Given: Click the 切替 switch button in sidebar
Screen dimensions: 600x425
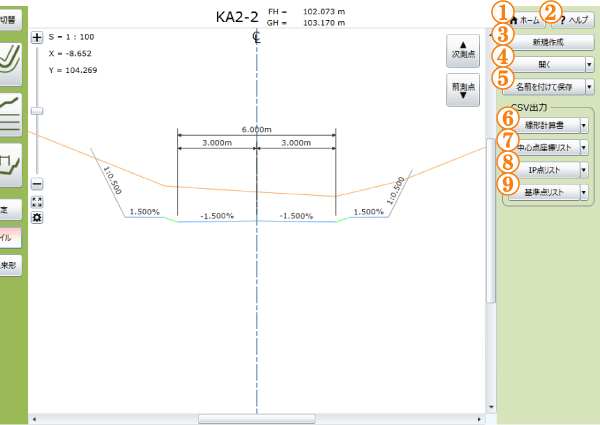Looking at the screenshot, I should point(10,20).
